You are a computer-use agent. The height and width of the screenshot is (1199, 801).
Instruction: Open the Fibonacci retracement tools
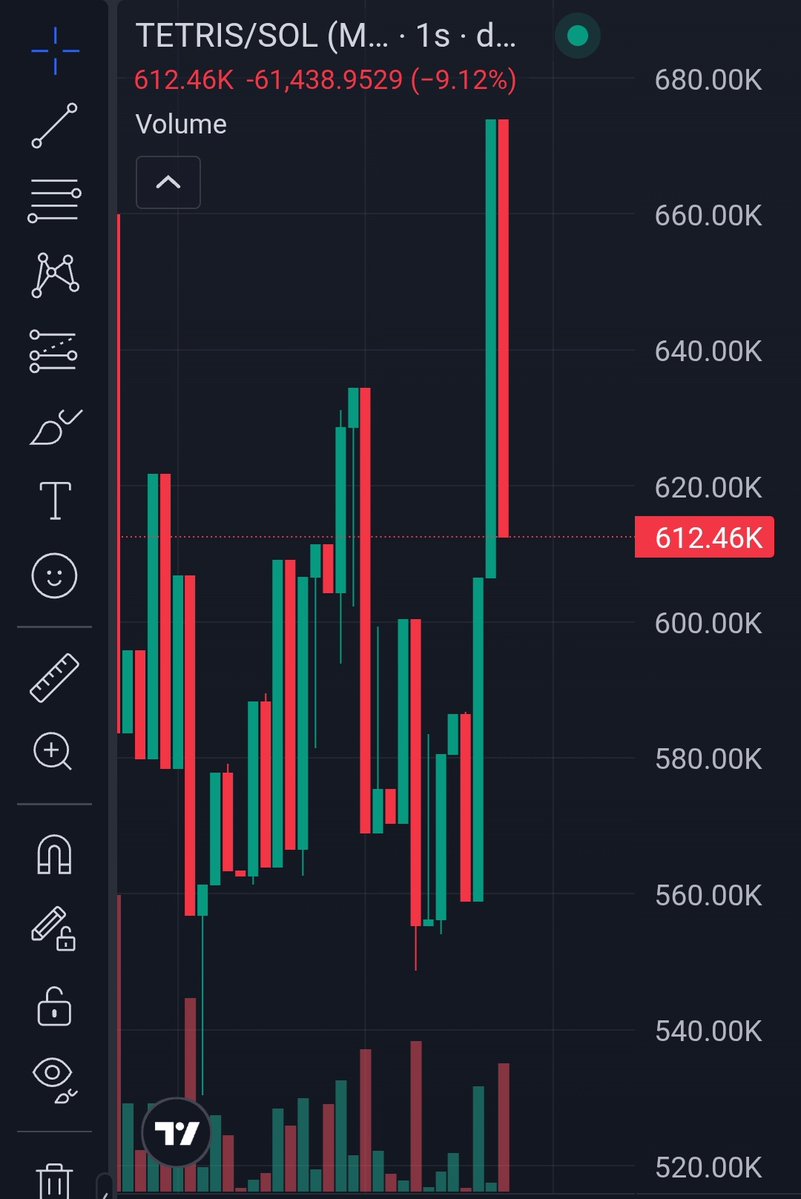click(x=54, y=201)
